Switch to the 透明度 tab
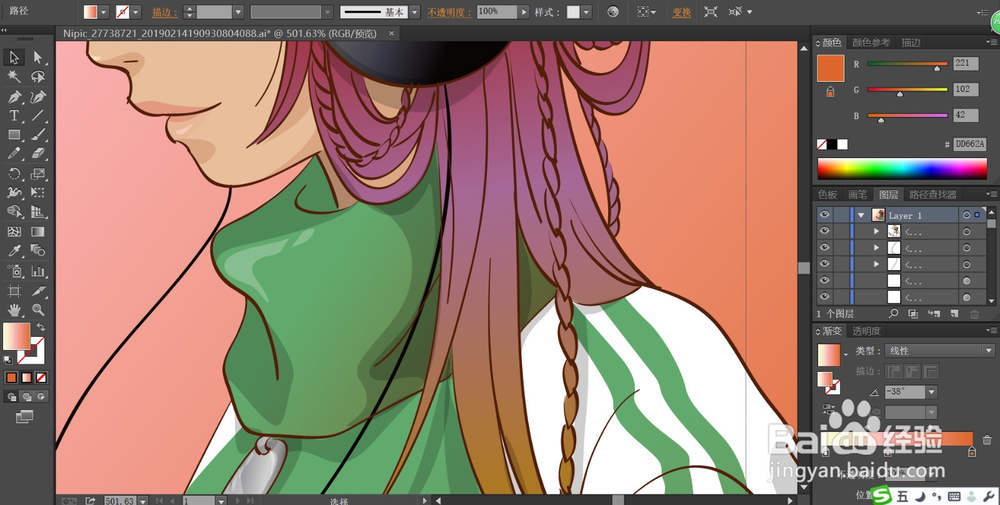This screenshot has width=1000, height=505. tap(867, 330)
